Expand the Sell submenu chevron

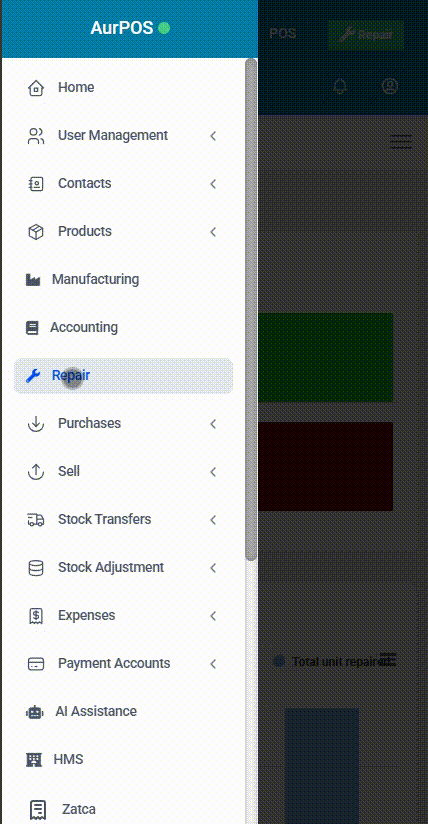click(213, 472)
